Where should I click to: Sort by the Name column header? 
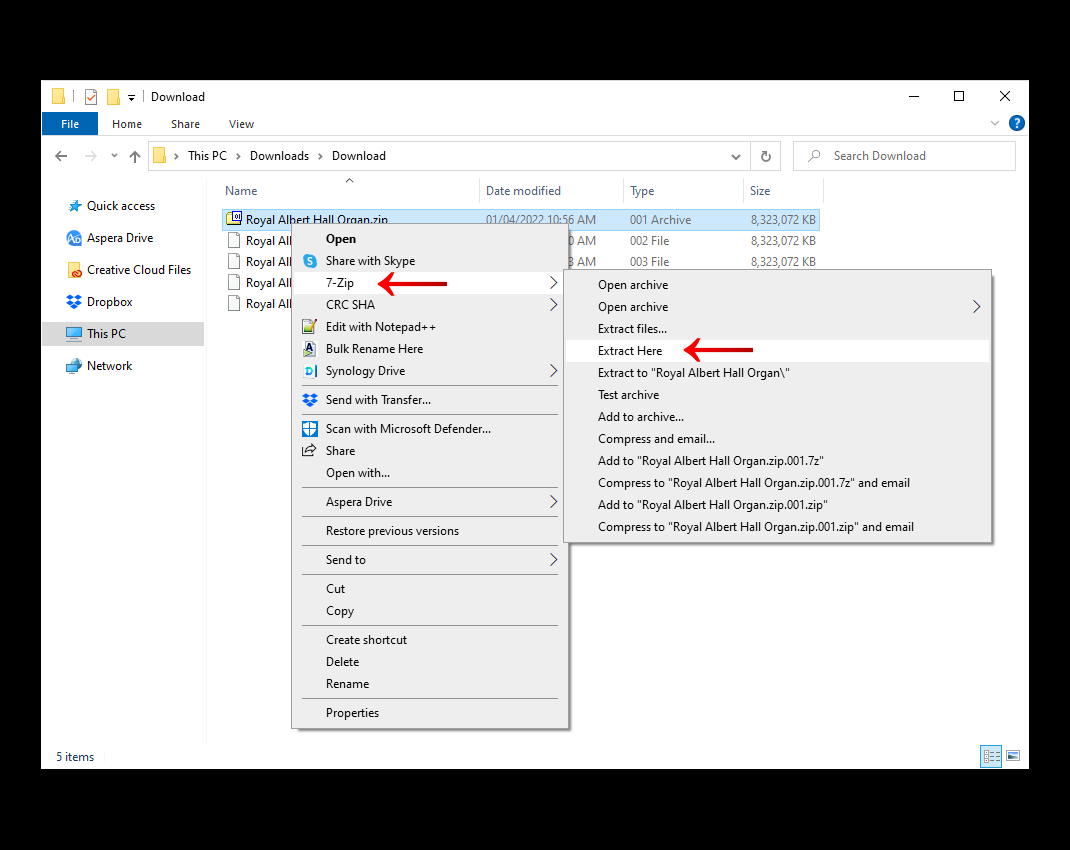(x=349, y=191)
